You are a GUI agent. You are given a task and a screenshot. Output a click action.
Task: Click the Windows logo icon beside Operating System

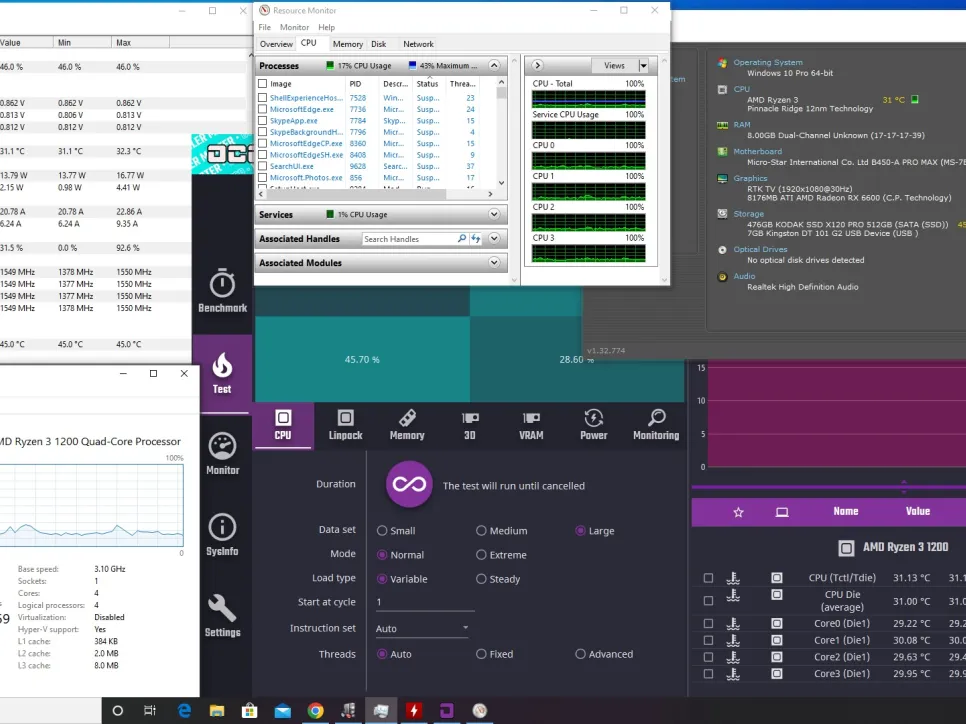(722, 63)
